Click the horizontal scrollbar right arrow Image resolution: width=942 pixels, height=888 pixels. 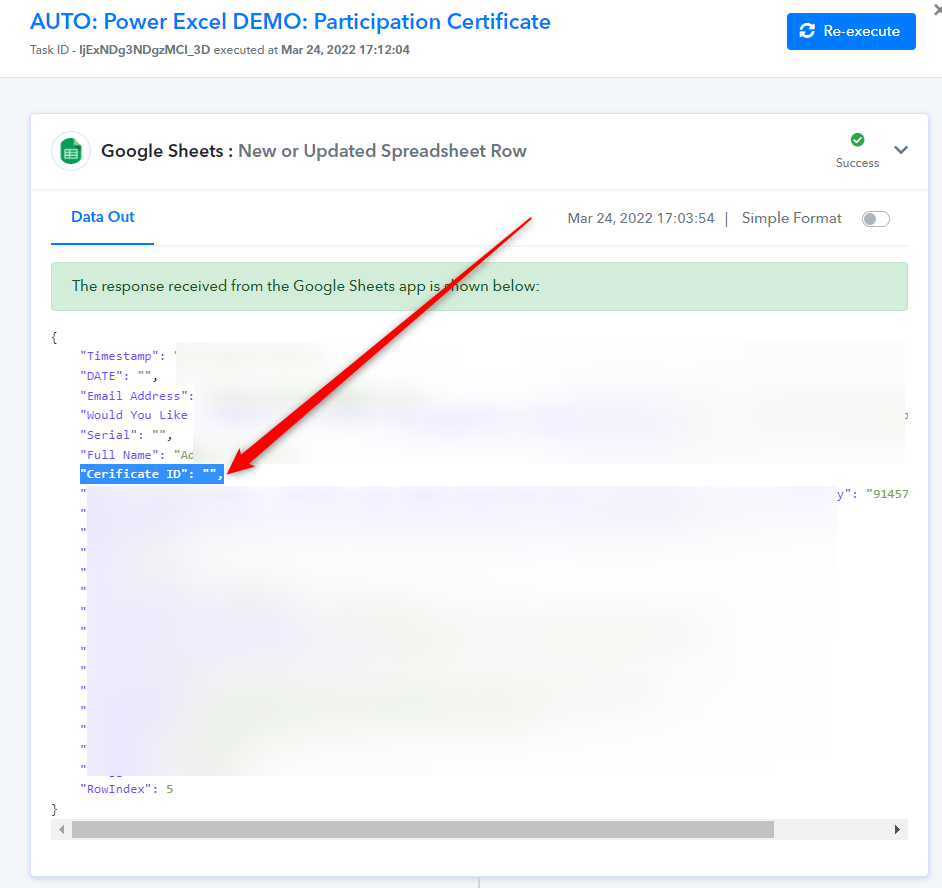pyautogui.click(x=897, y=830)
